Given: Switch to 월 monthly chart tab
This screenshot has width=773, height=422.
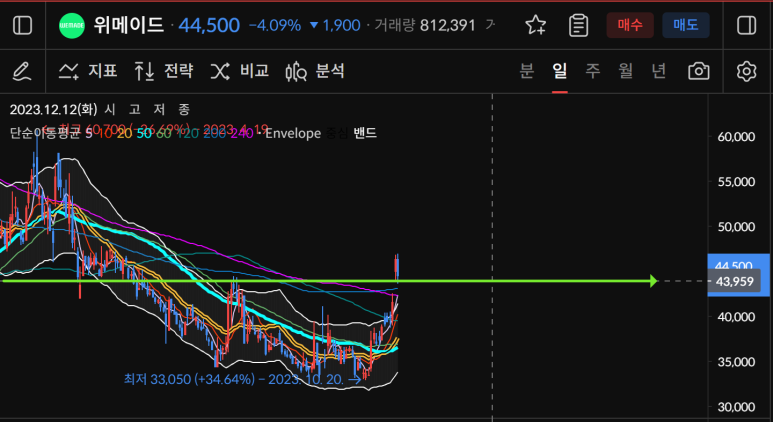Looking at the screenshot, I should click(x=626, y=71).
